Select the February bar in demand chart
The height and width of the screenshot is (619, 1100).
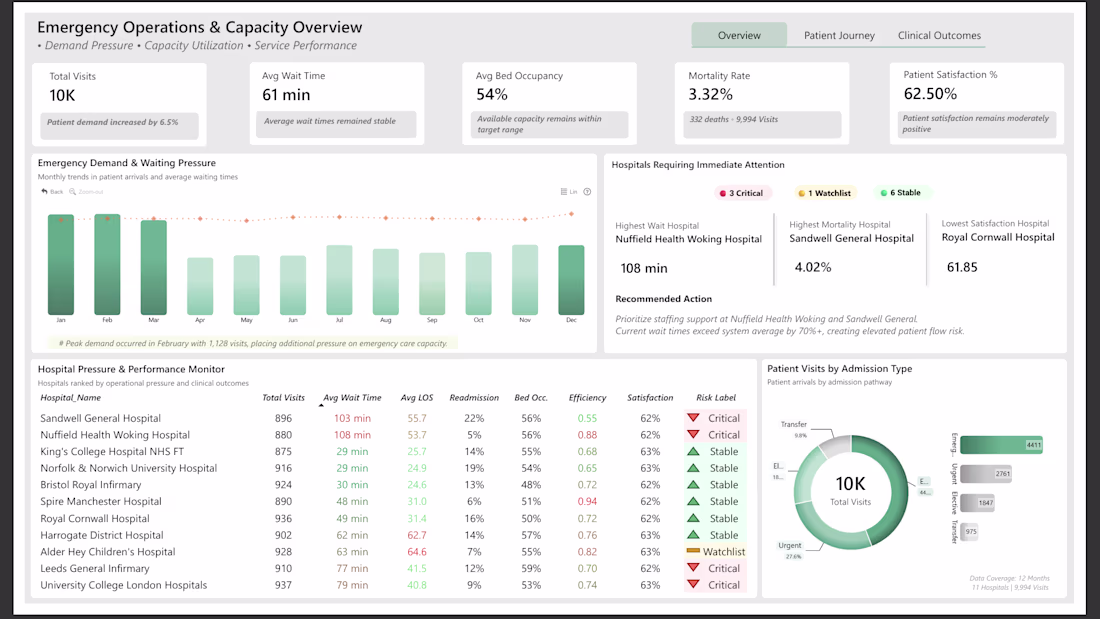(x=107, y=264)
